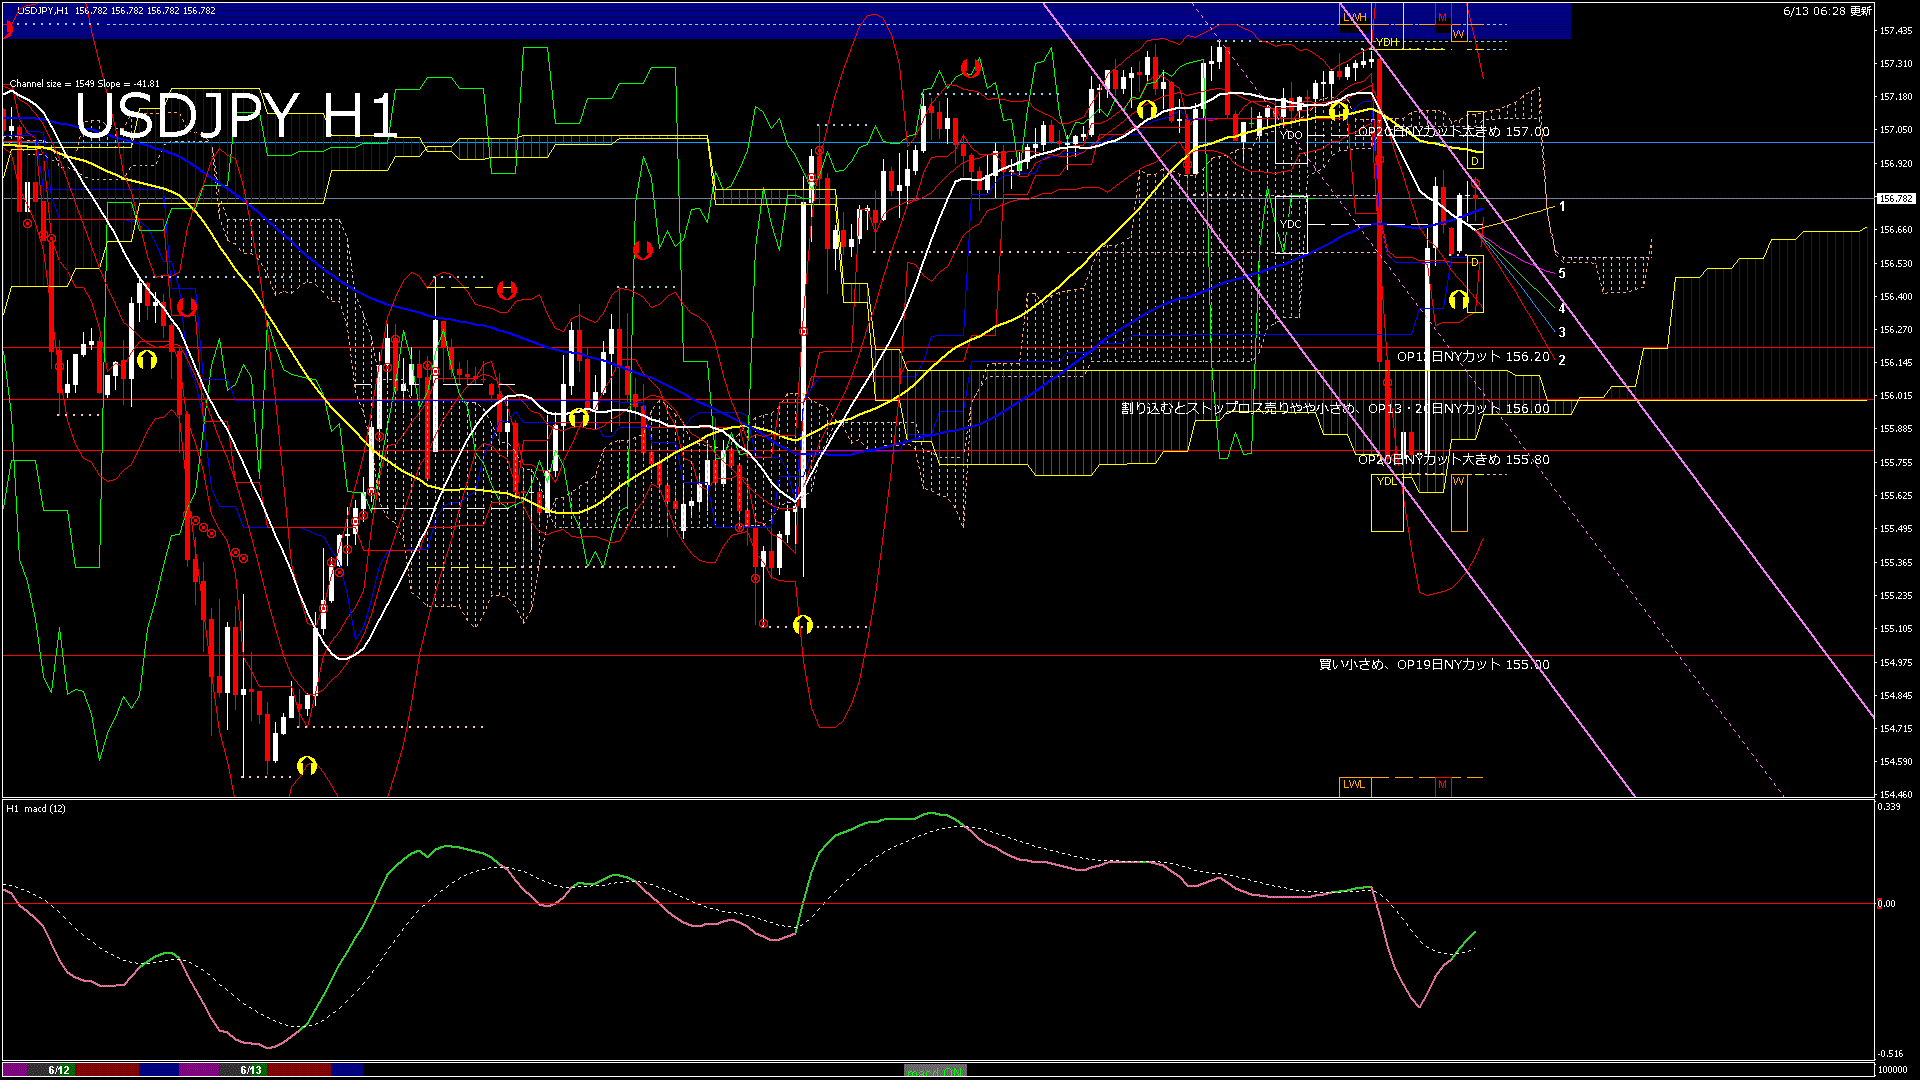The image size is (1920, 1080).
Task: Click the 6/13 date marker
Action: [x=251, y=1070]
